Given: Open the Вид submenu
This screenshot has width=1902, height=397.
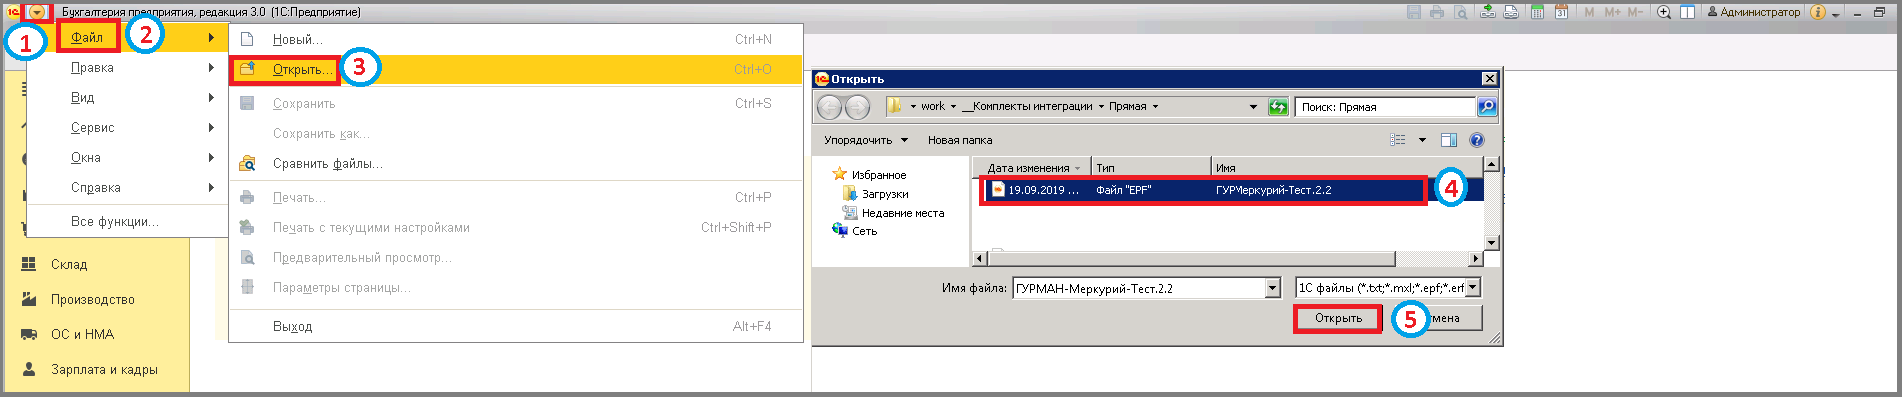Looking at the screenshot, I should pos(128,97).
